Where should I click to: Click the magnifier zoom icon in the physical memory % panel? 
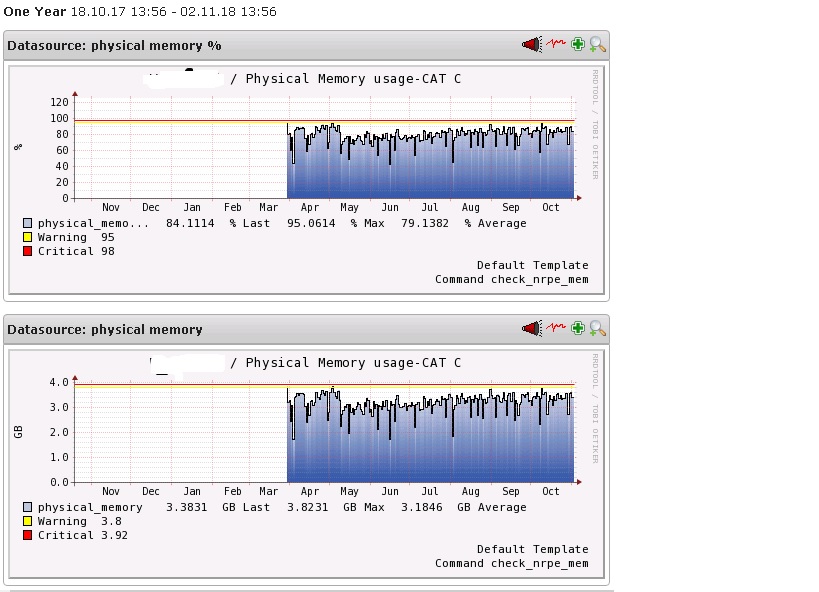[x=597, y=45]
